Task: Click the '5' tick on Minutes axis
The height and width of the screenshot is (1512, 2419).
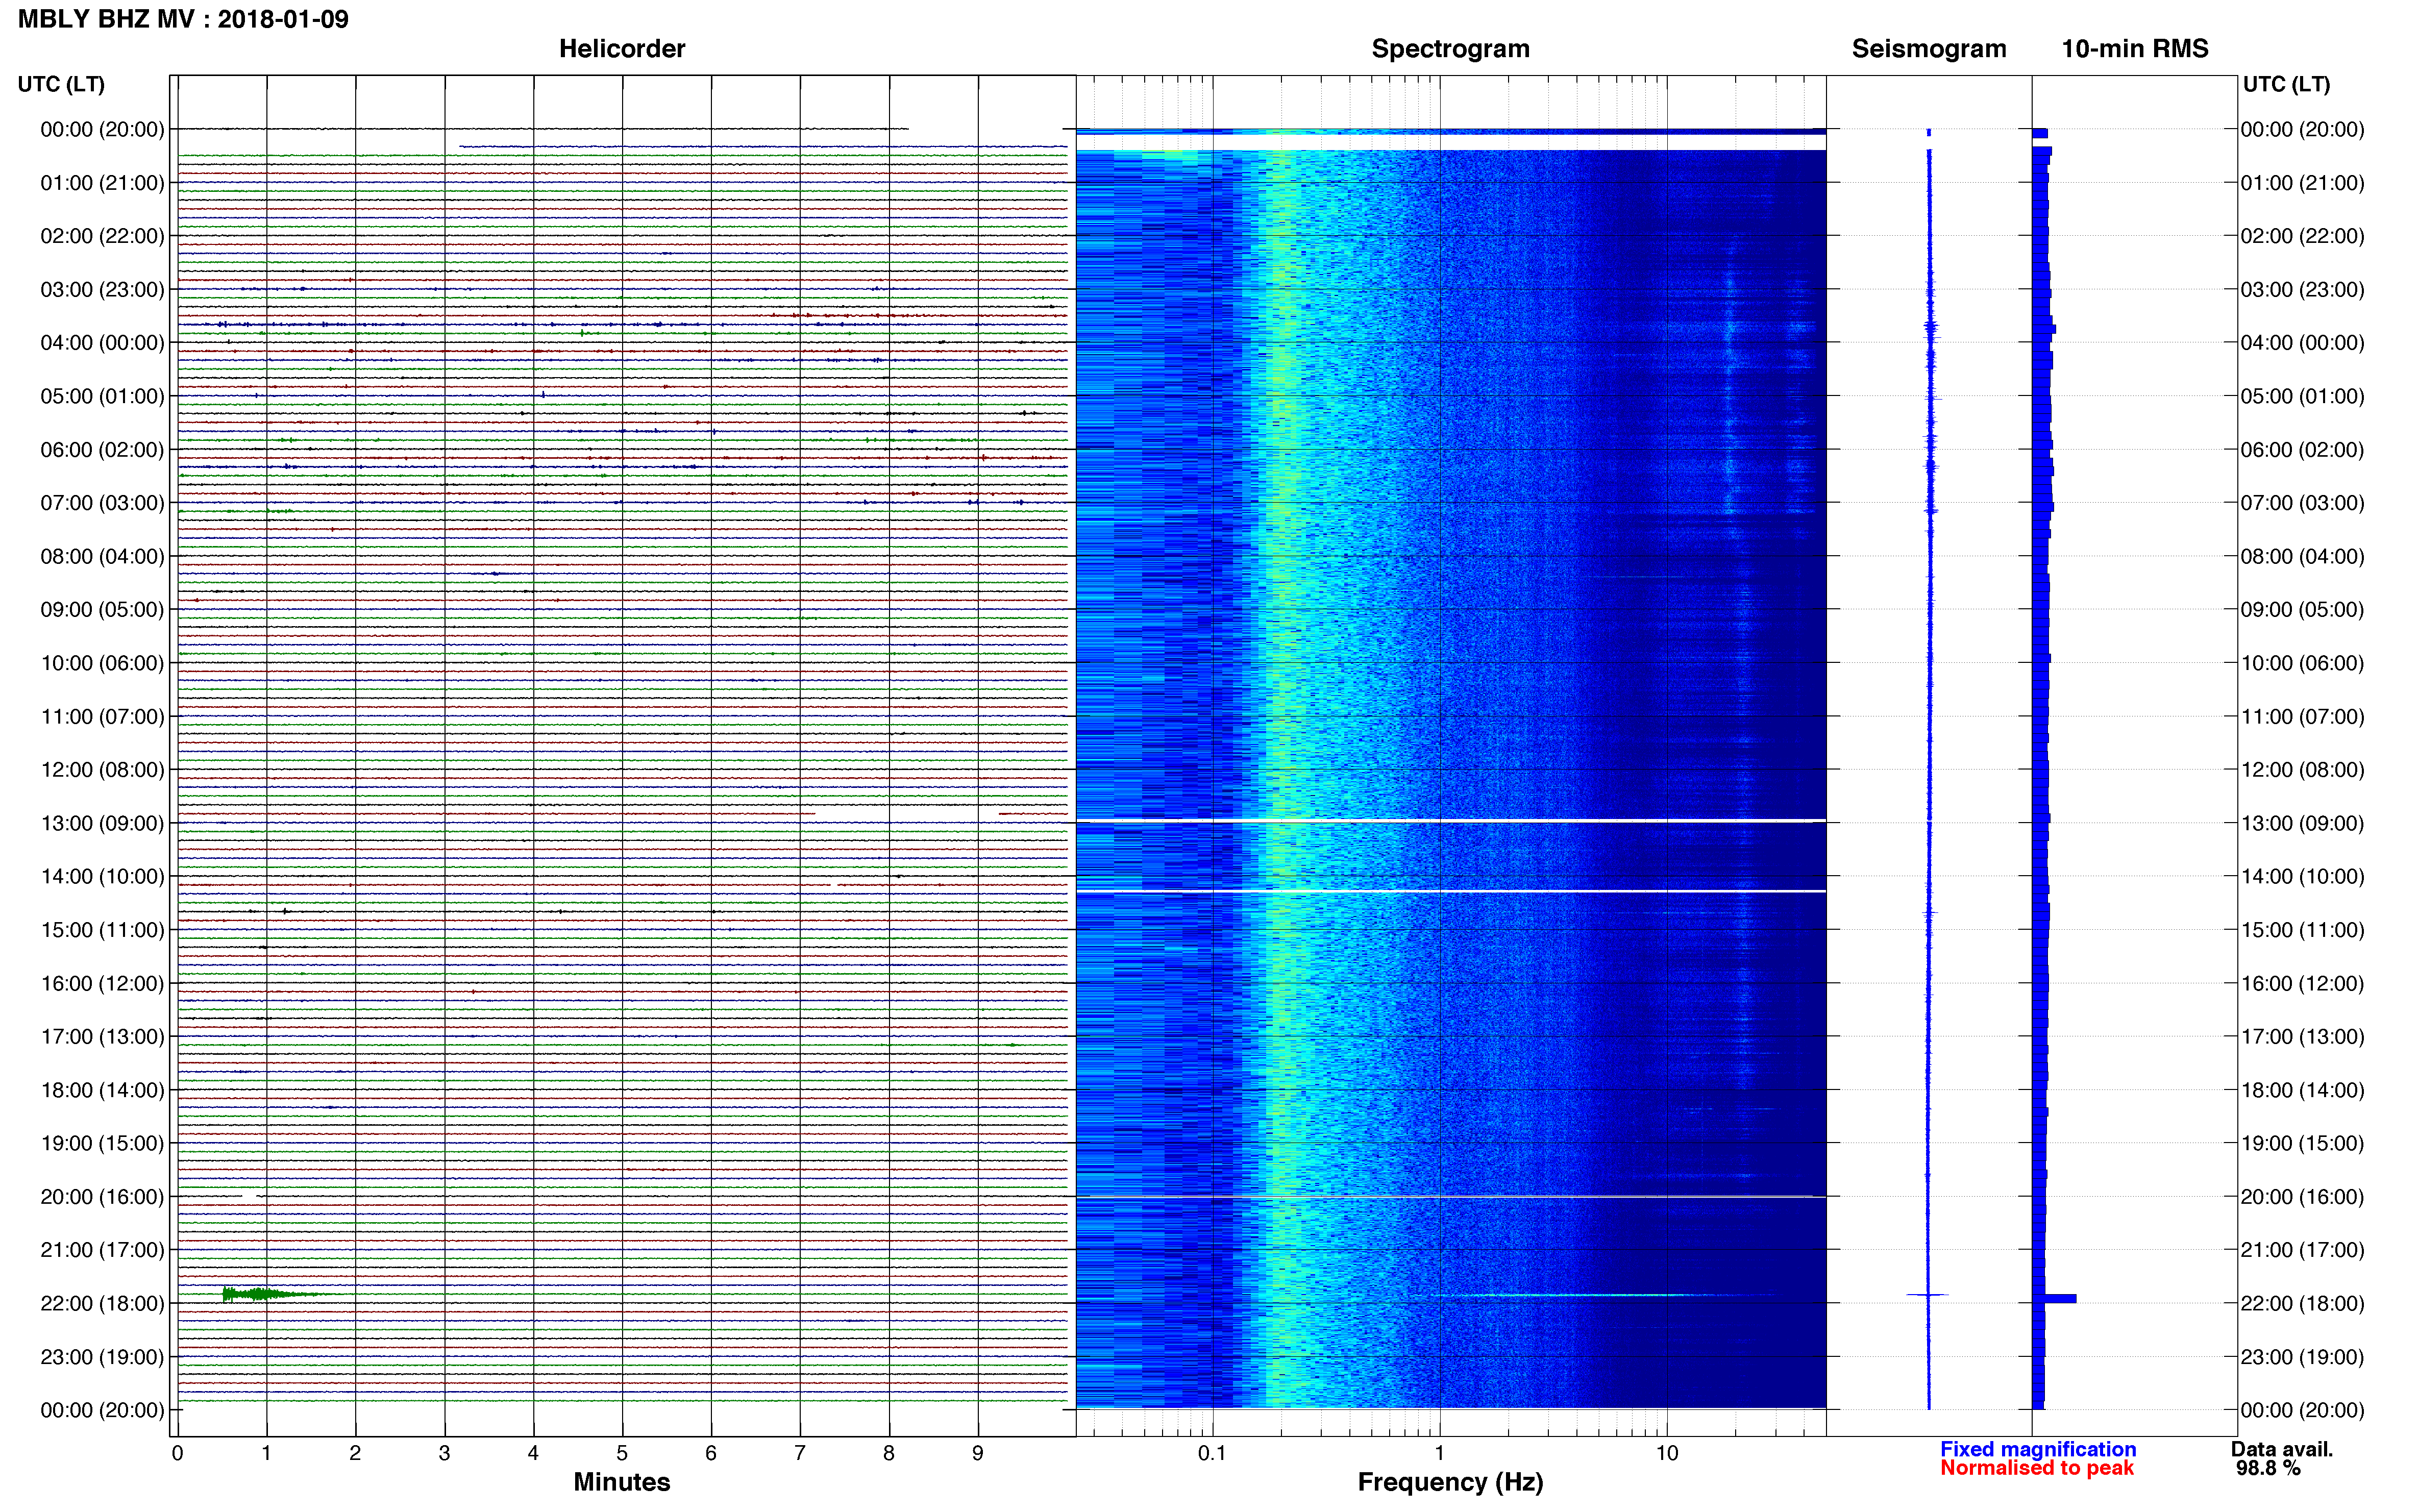Action: pyautogui.click(x=622, y=1453)
